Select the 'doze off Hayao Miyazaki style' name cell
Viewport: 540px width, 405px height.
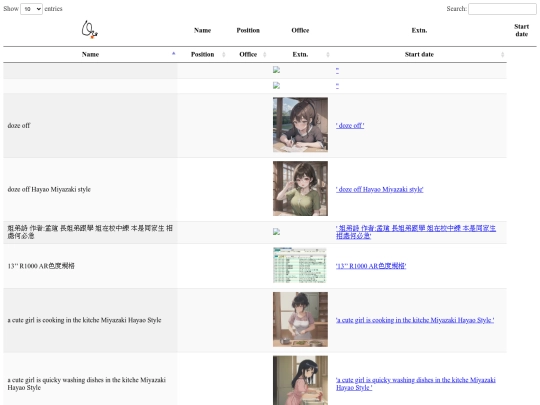90,189
